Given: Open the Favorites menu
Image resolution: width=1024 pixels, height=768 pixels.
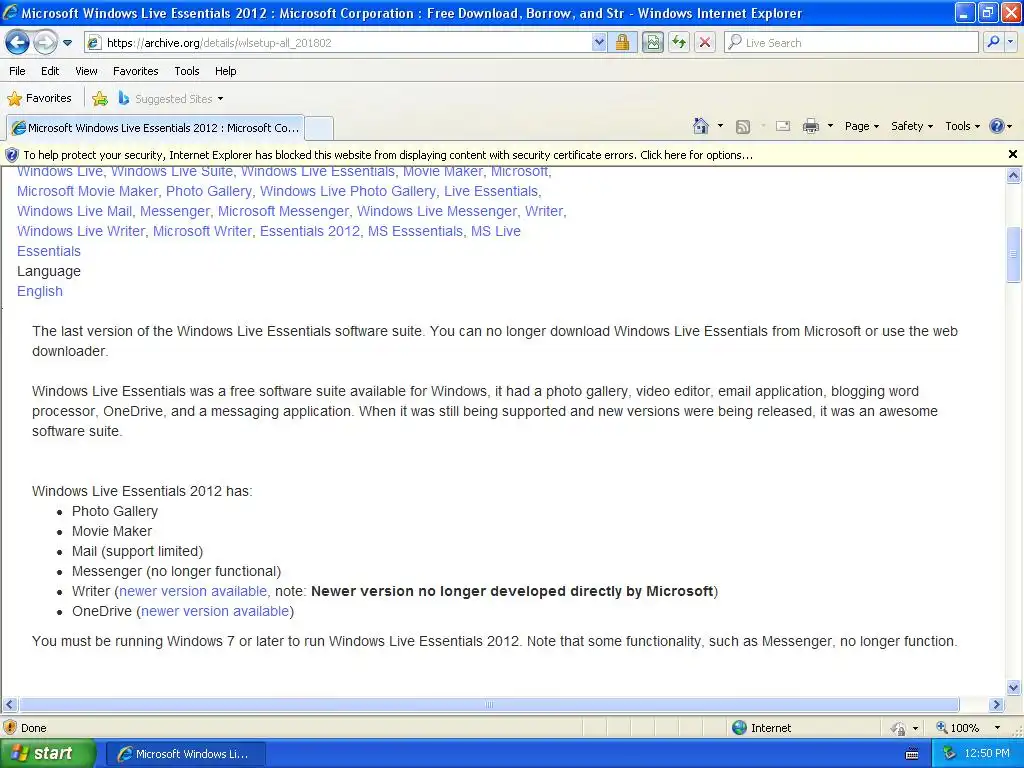Looking at the screenshot, I should coord(136,71).
